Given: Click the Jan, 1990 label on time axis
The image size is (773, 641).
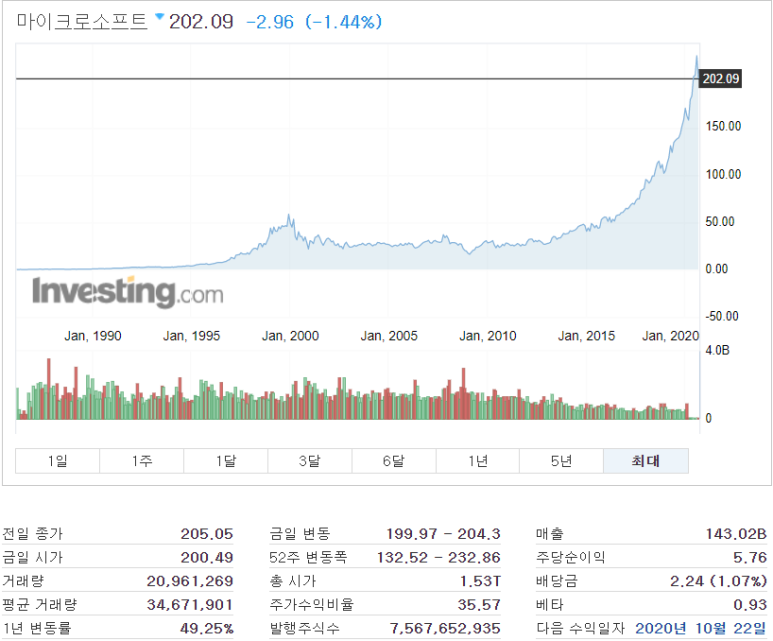Looking at the screenshot, I should coord(93,336).
